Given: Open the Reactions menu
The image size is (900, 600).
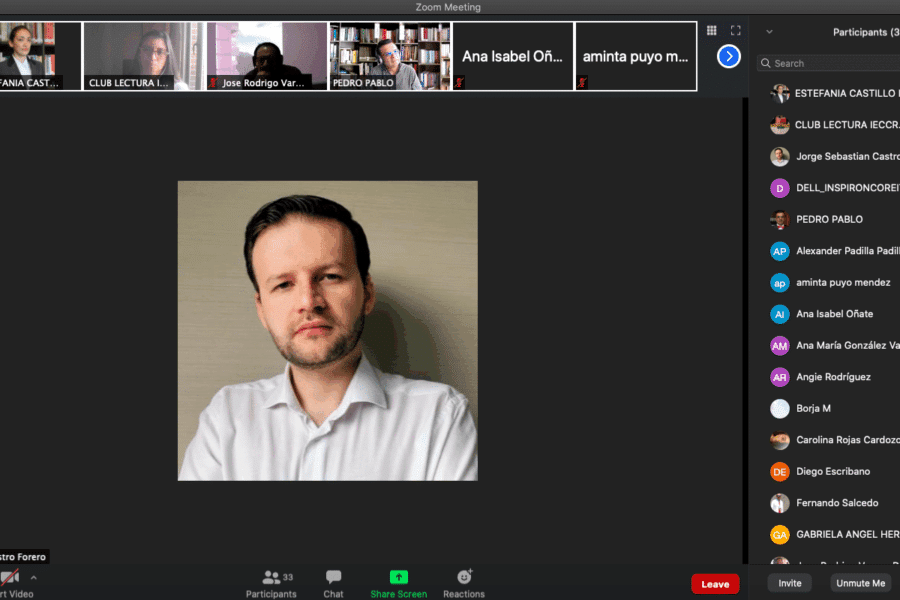Looking at the screenshot, I should click(x=464, y=583).
